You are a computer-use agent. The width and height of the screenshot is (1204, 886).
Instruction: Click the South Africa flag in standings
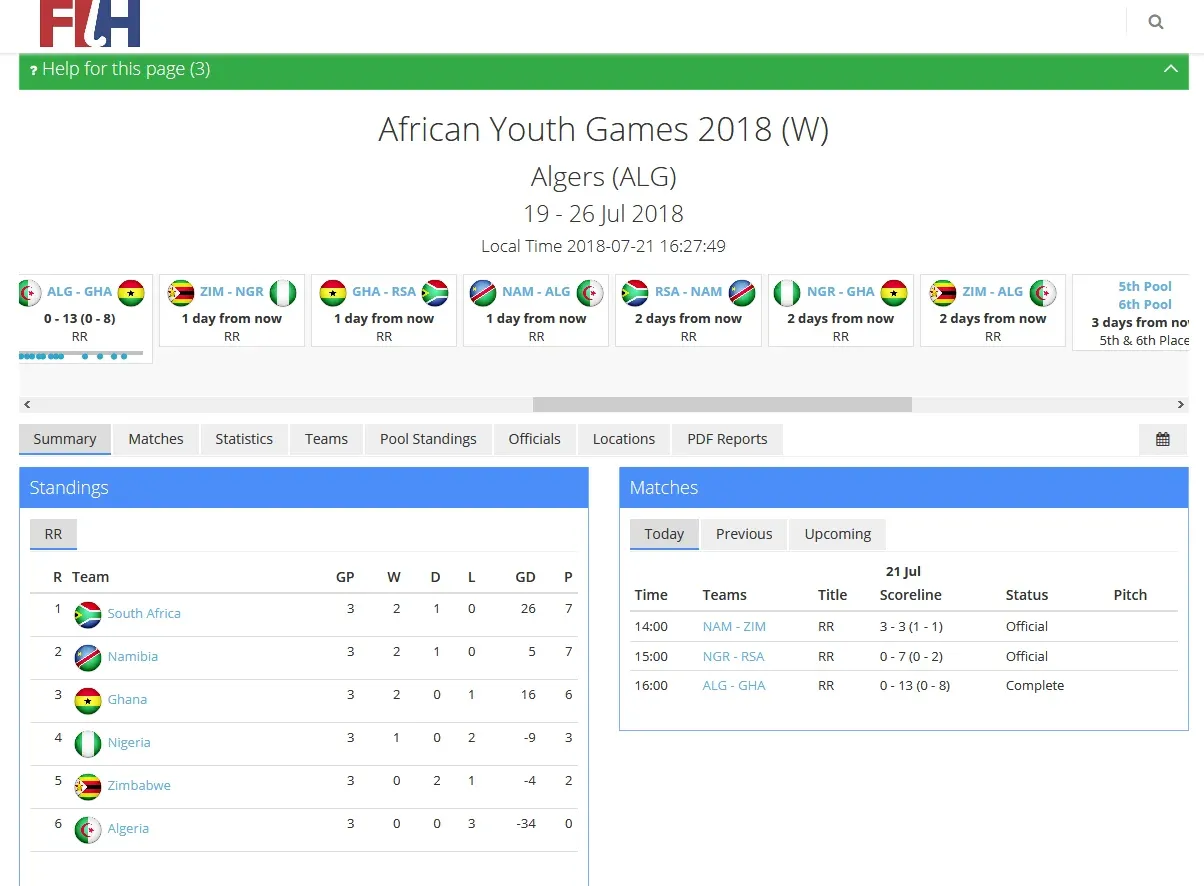88,614
